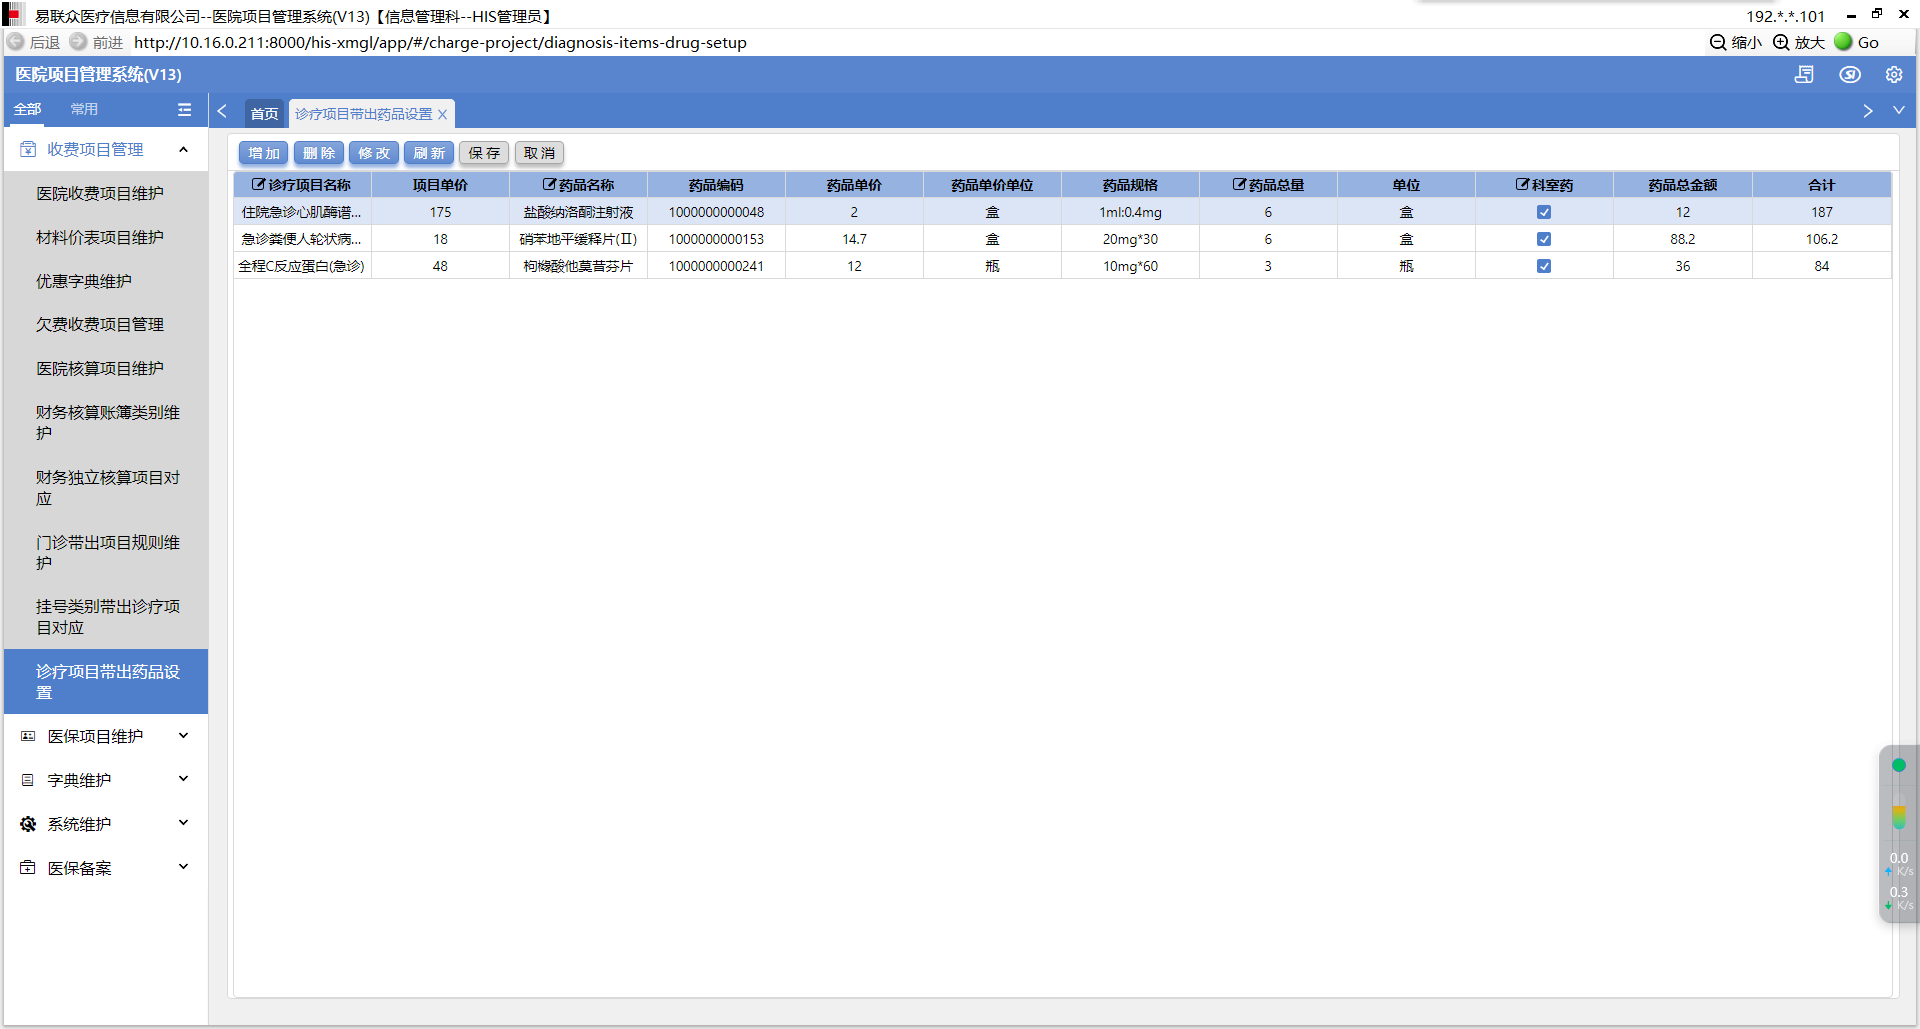Open 优惠字典维护 menu item
The height and width of the screenshot is (1029, 1920).
pos(106,282)
